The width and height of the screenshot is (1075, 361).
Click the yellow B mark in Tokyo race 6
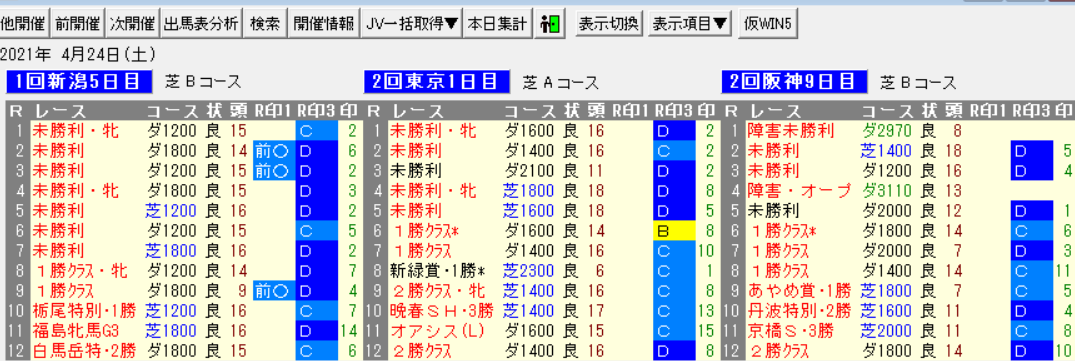click(674, 232)
